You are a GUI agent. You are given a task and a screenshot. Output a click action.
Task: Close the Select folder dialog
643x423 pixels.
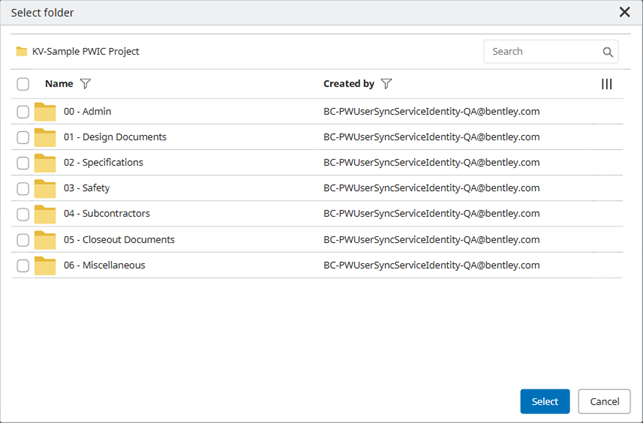coord(624,12)
